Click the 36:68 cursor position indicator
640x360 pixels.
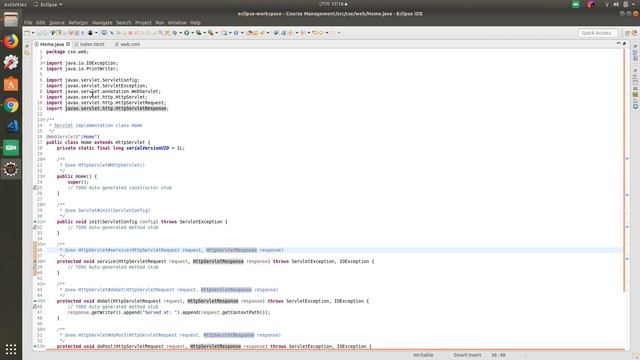498,355
